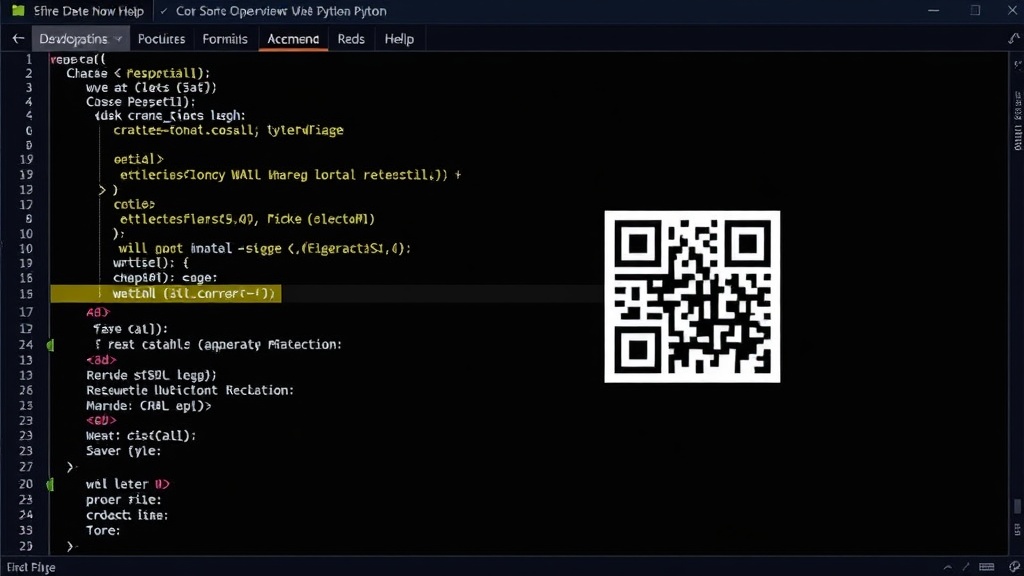The image size is (1024, 576).
Task: Click 'Finel Fiige' in the status bar
Action: (31, 567)
